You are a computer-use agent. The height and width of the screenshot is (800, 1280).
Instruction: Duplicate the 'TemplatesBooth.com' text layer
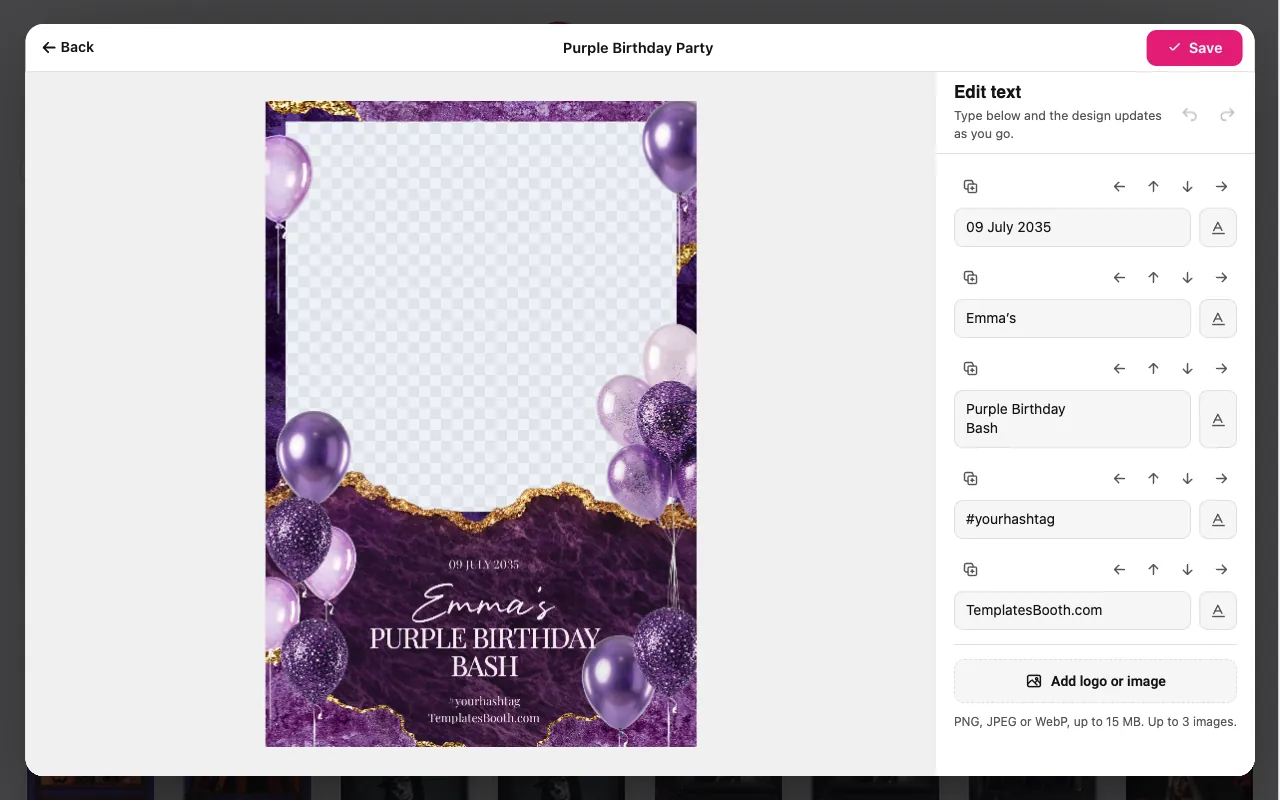pos(970,570)
